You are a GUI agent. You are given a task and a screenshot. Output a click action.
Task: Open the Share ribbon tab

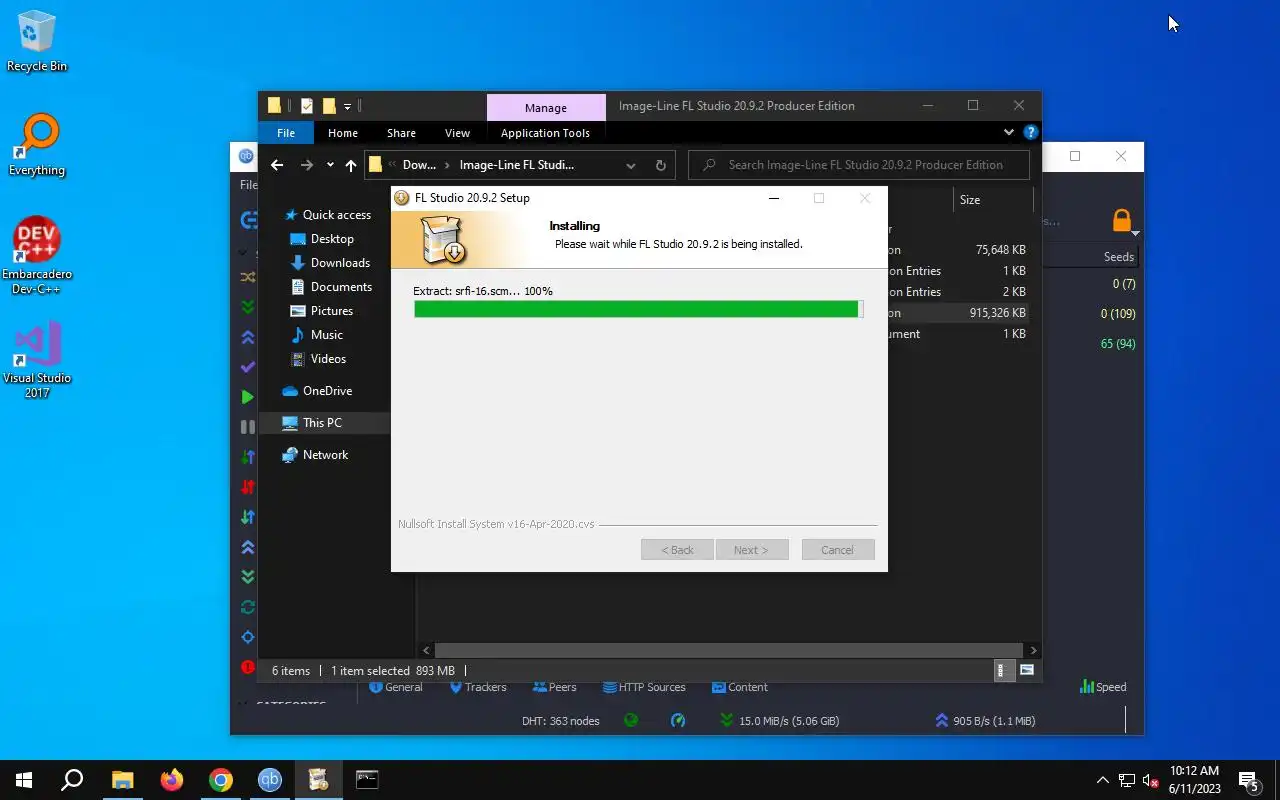tap(401, 133)
